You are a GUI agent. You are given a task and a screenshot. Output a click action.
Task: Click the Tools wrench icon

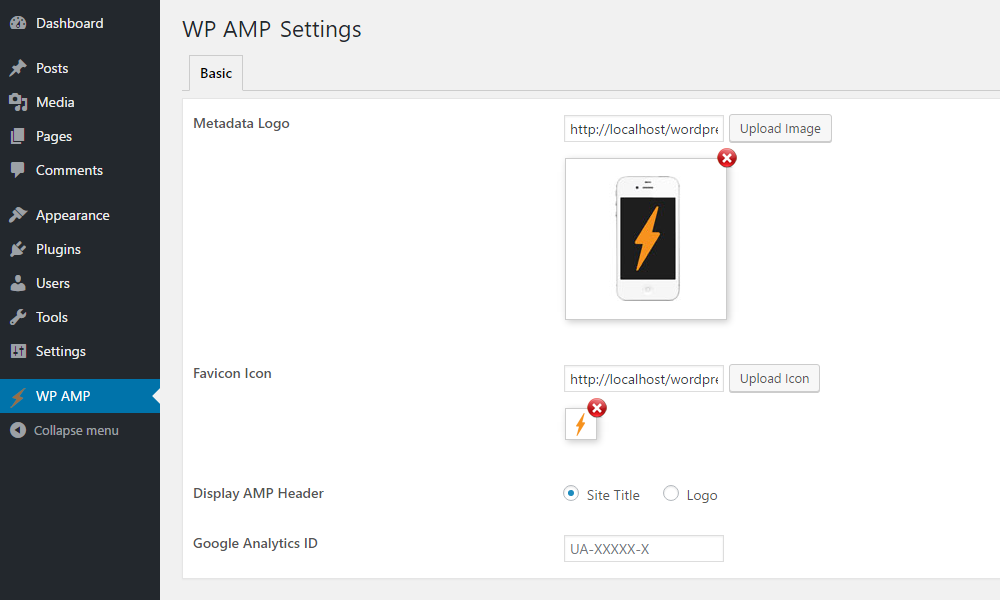[18, 317]
